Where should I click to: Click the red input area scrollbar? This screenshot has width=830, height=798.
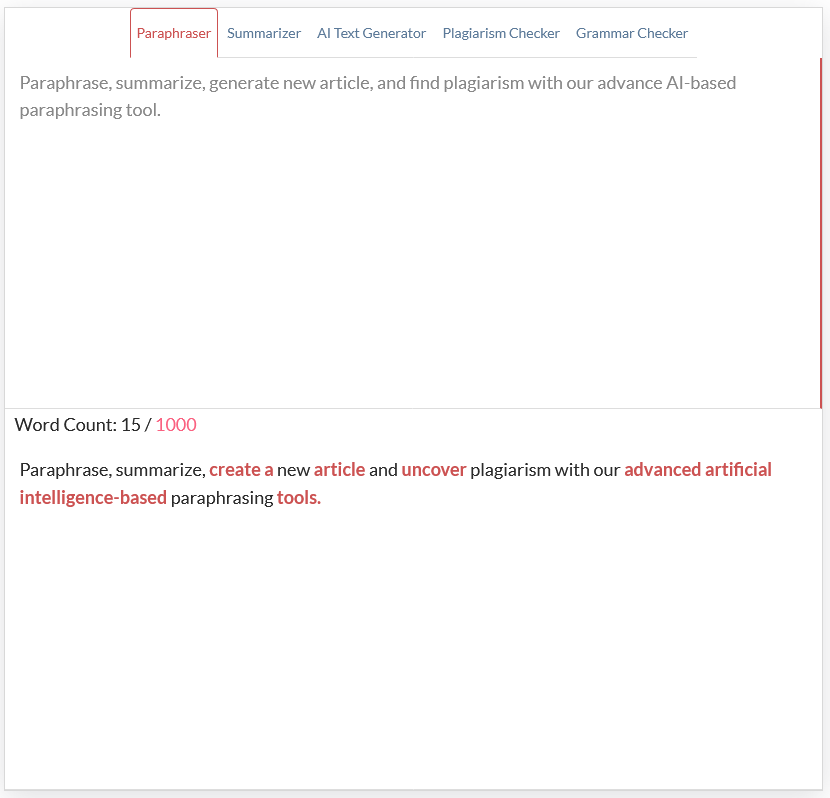click(820, 233)
